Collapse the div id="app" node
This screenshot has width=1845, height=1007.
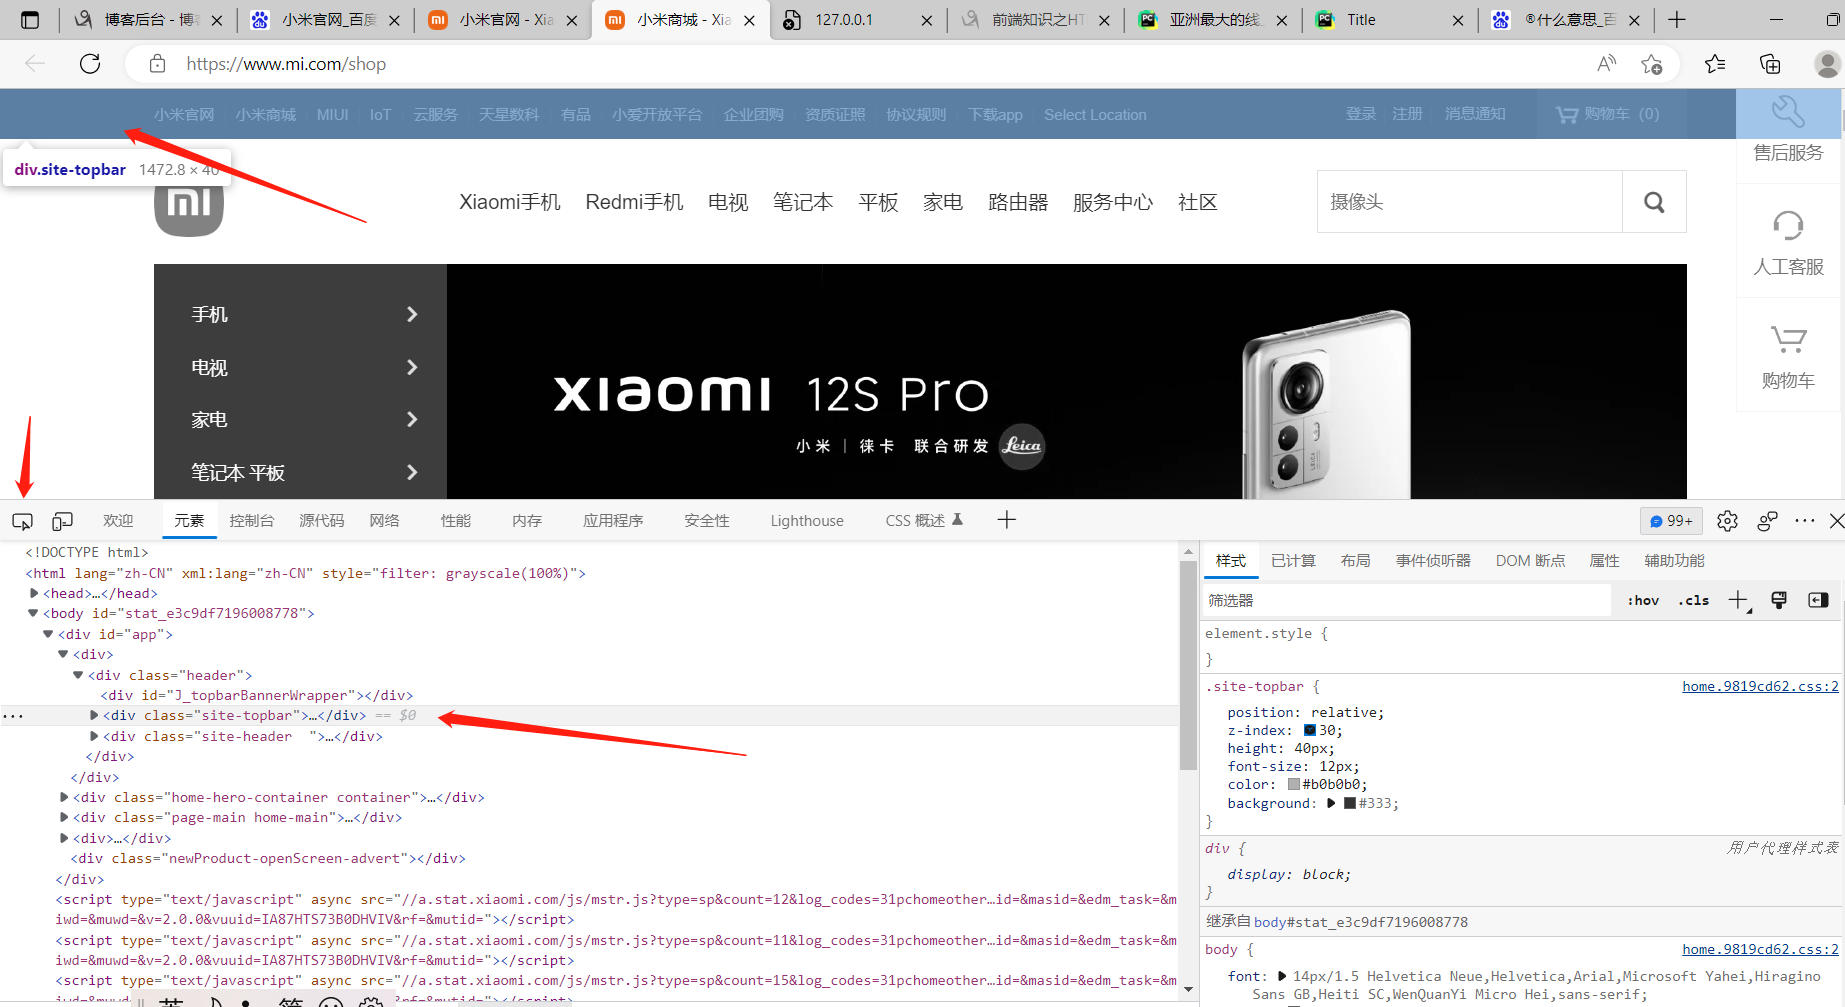point(48,634)
